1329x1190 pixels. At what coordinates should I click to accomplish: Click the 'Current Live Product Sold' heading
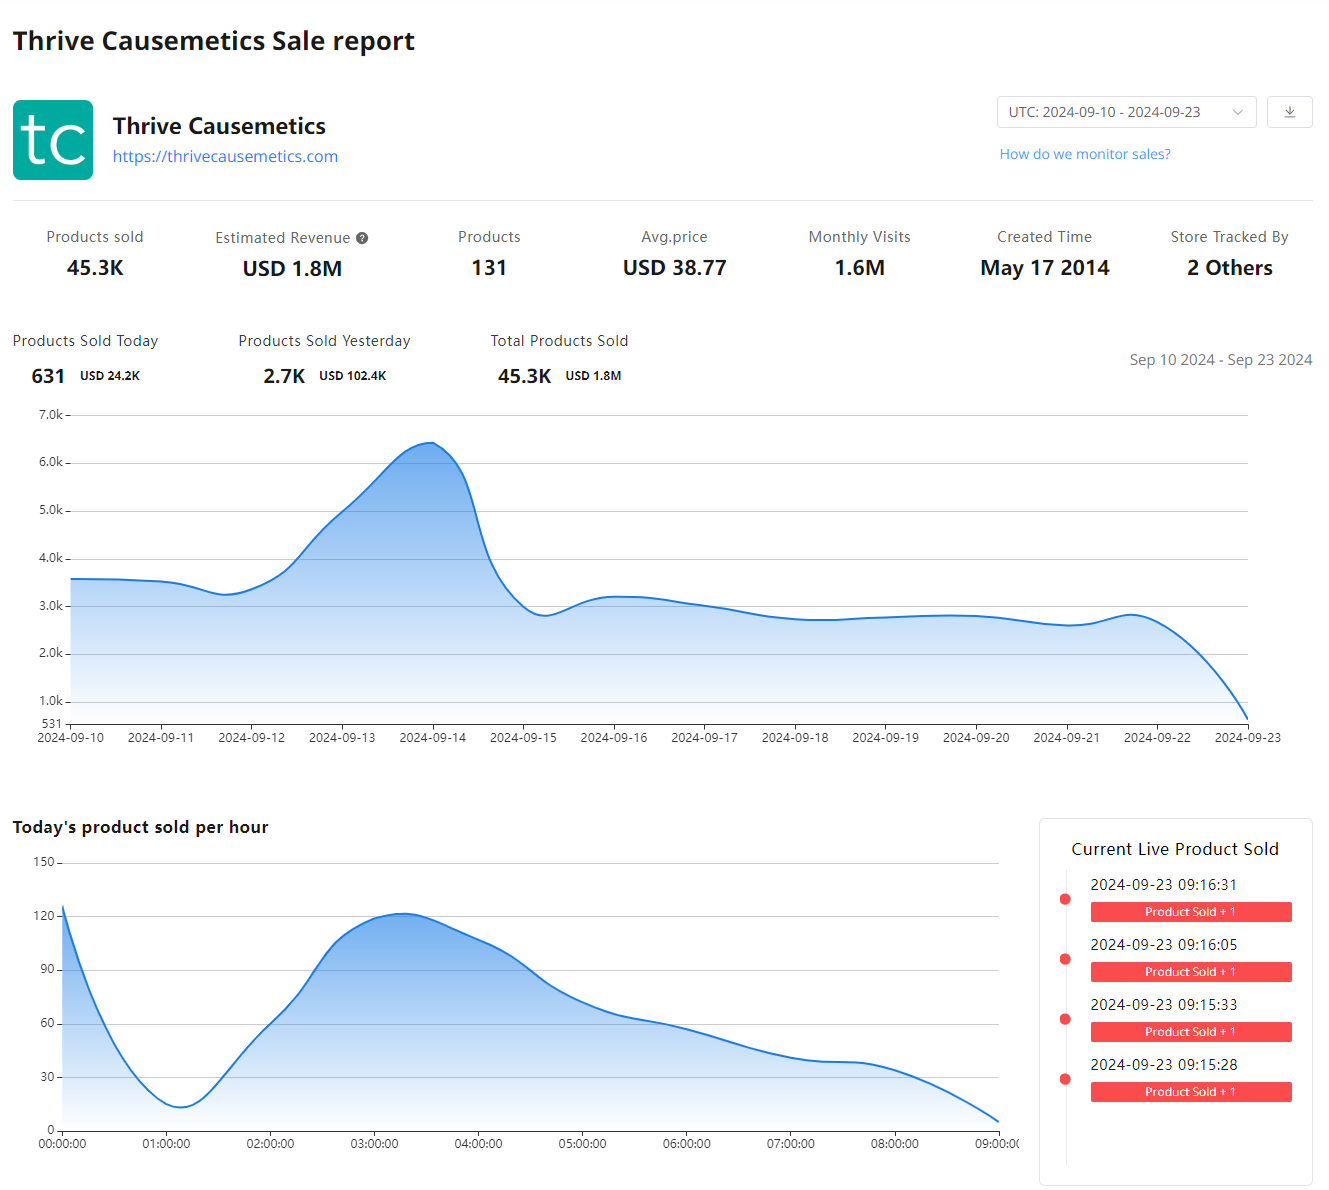point(1175,849)
